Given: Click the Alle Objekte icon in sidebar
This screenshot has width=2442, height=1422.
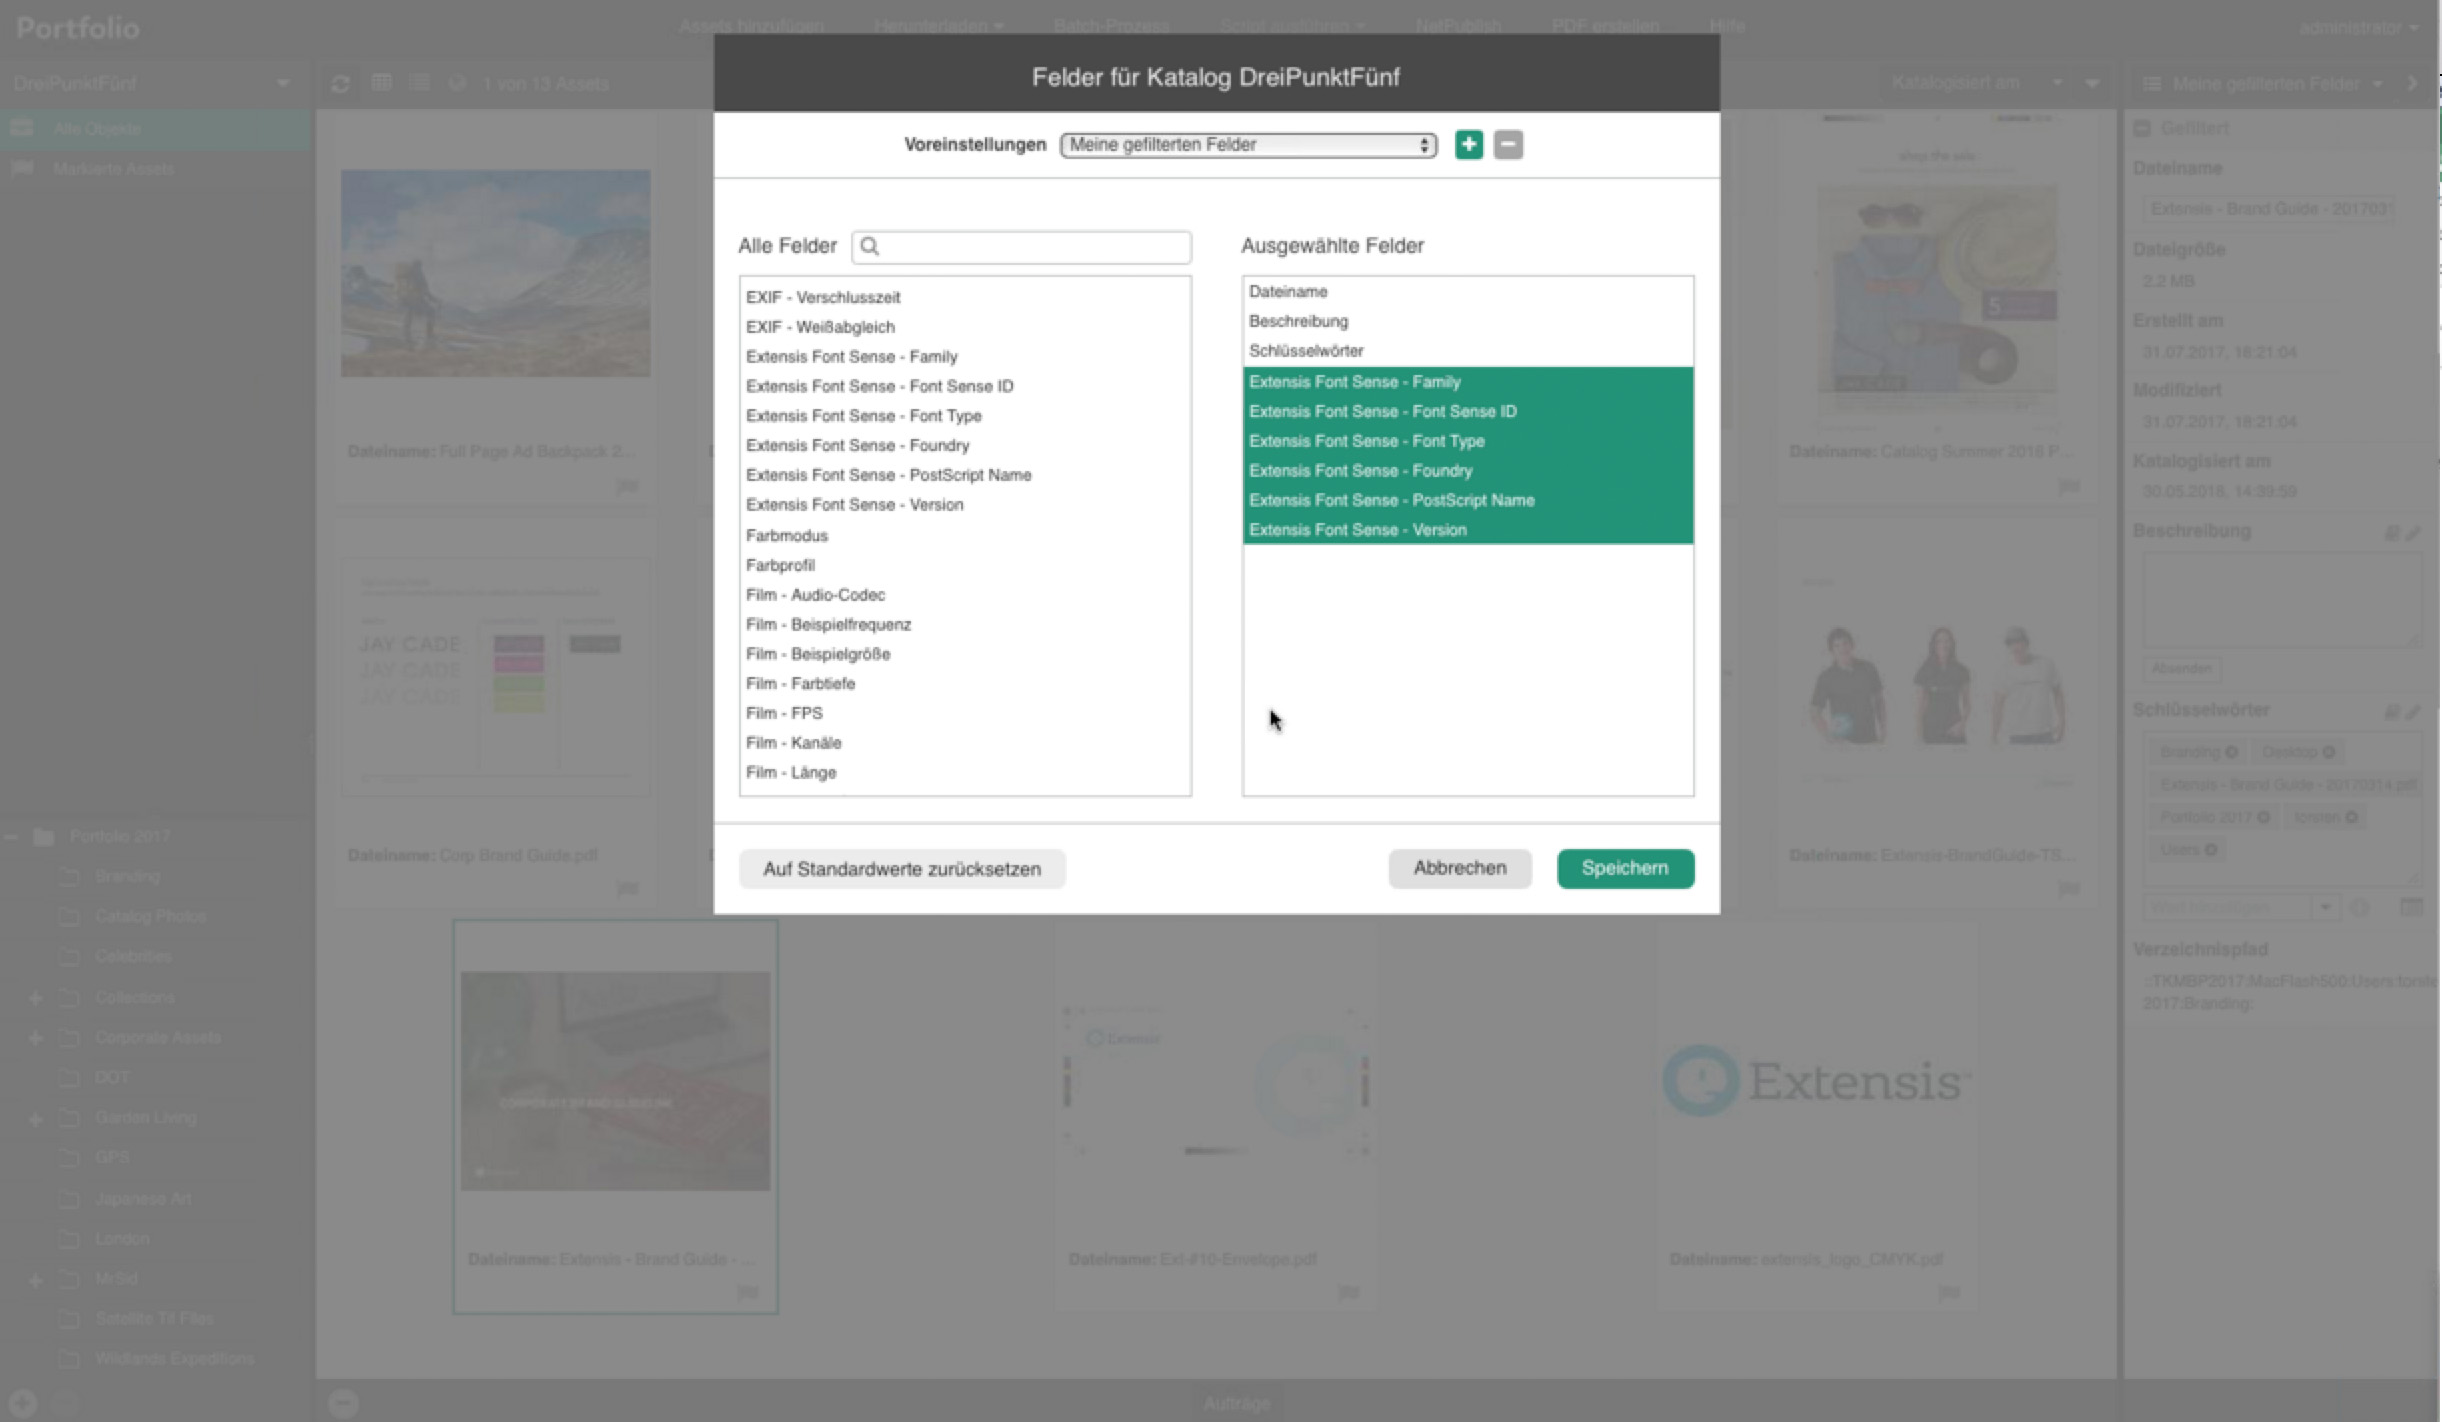Looking at the screenshot, I should (22, 128).
